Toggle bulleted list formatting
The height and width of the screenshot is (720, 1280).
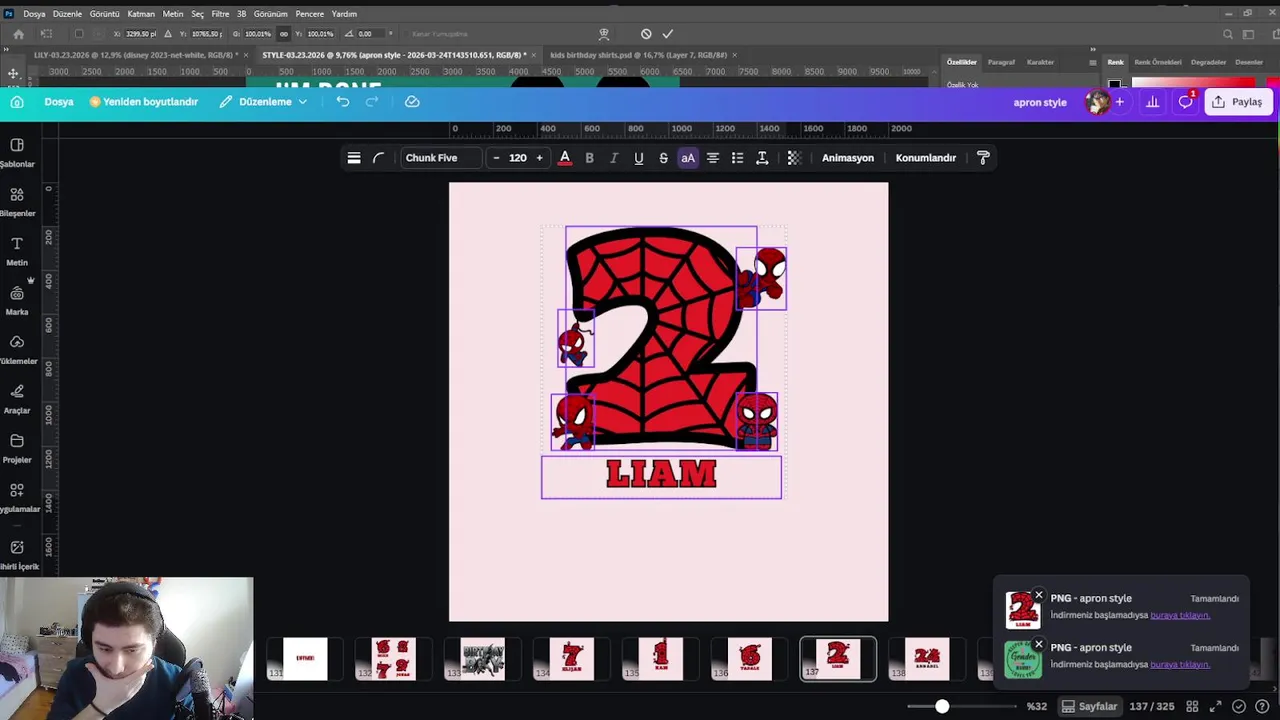[737, 158]
